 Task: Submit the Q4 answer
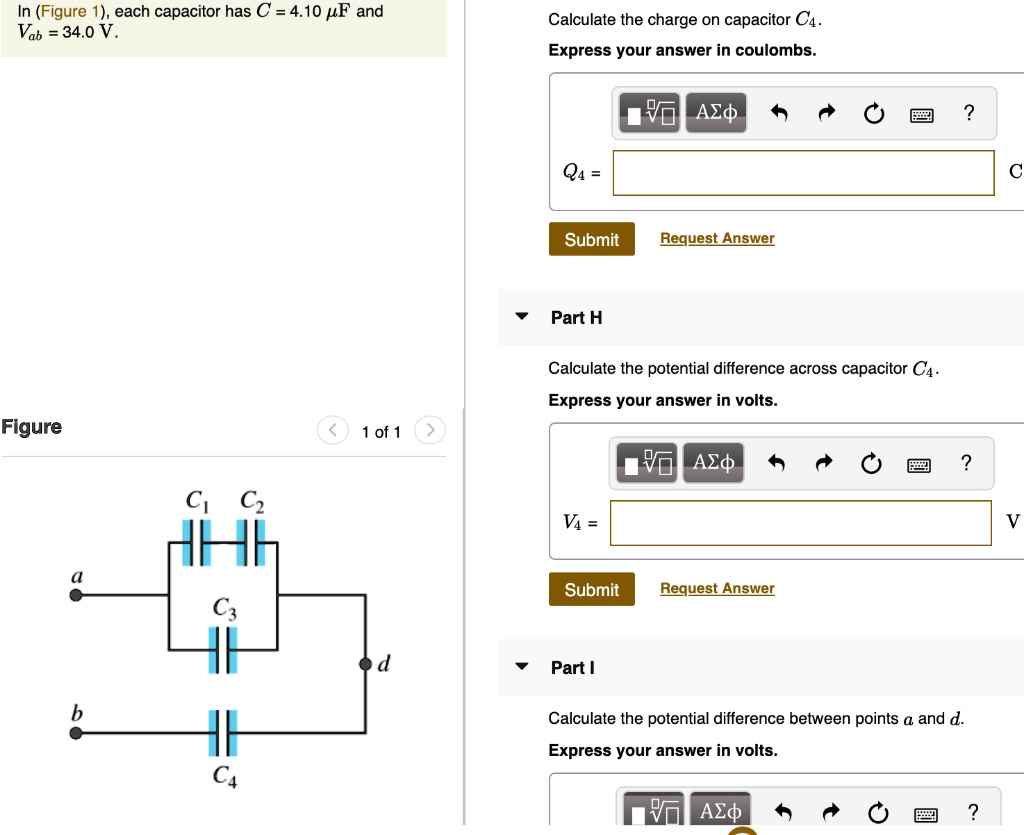591,239
